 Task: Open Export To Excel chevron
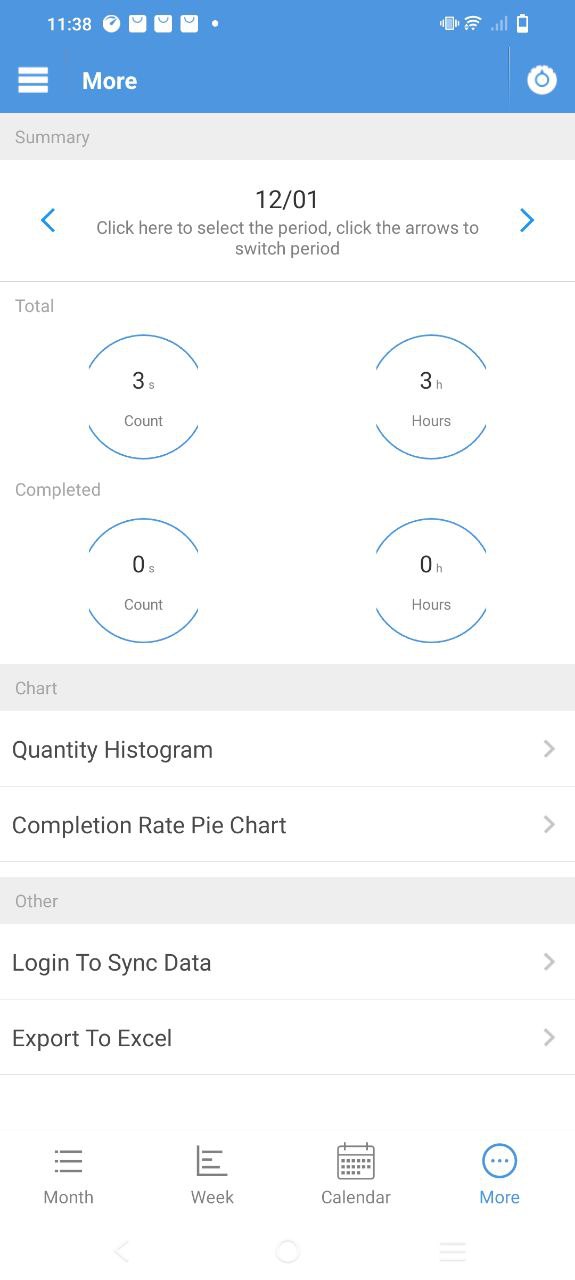549,1038
